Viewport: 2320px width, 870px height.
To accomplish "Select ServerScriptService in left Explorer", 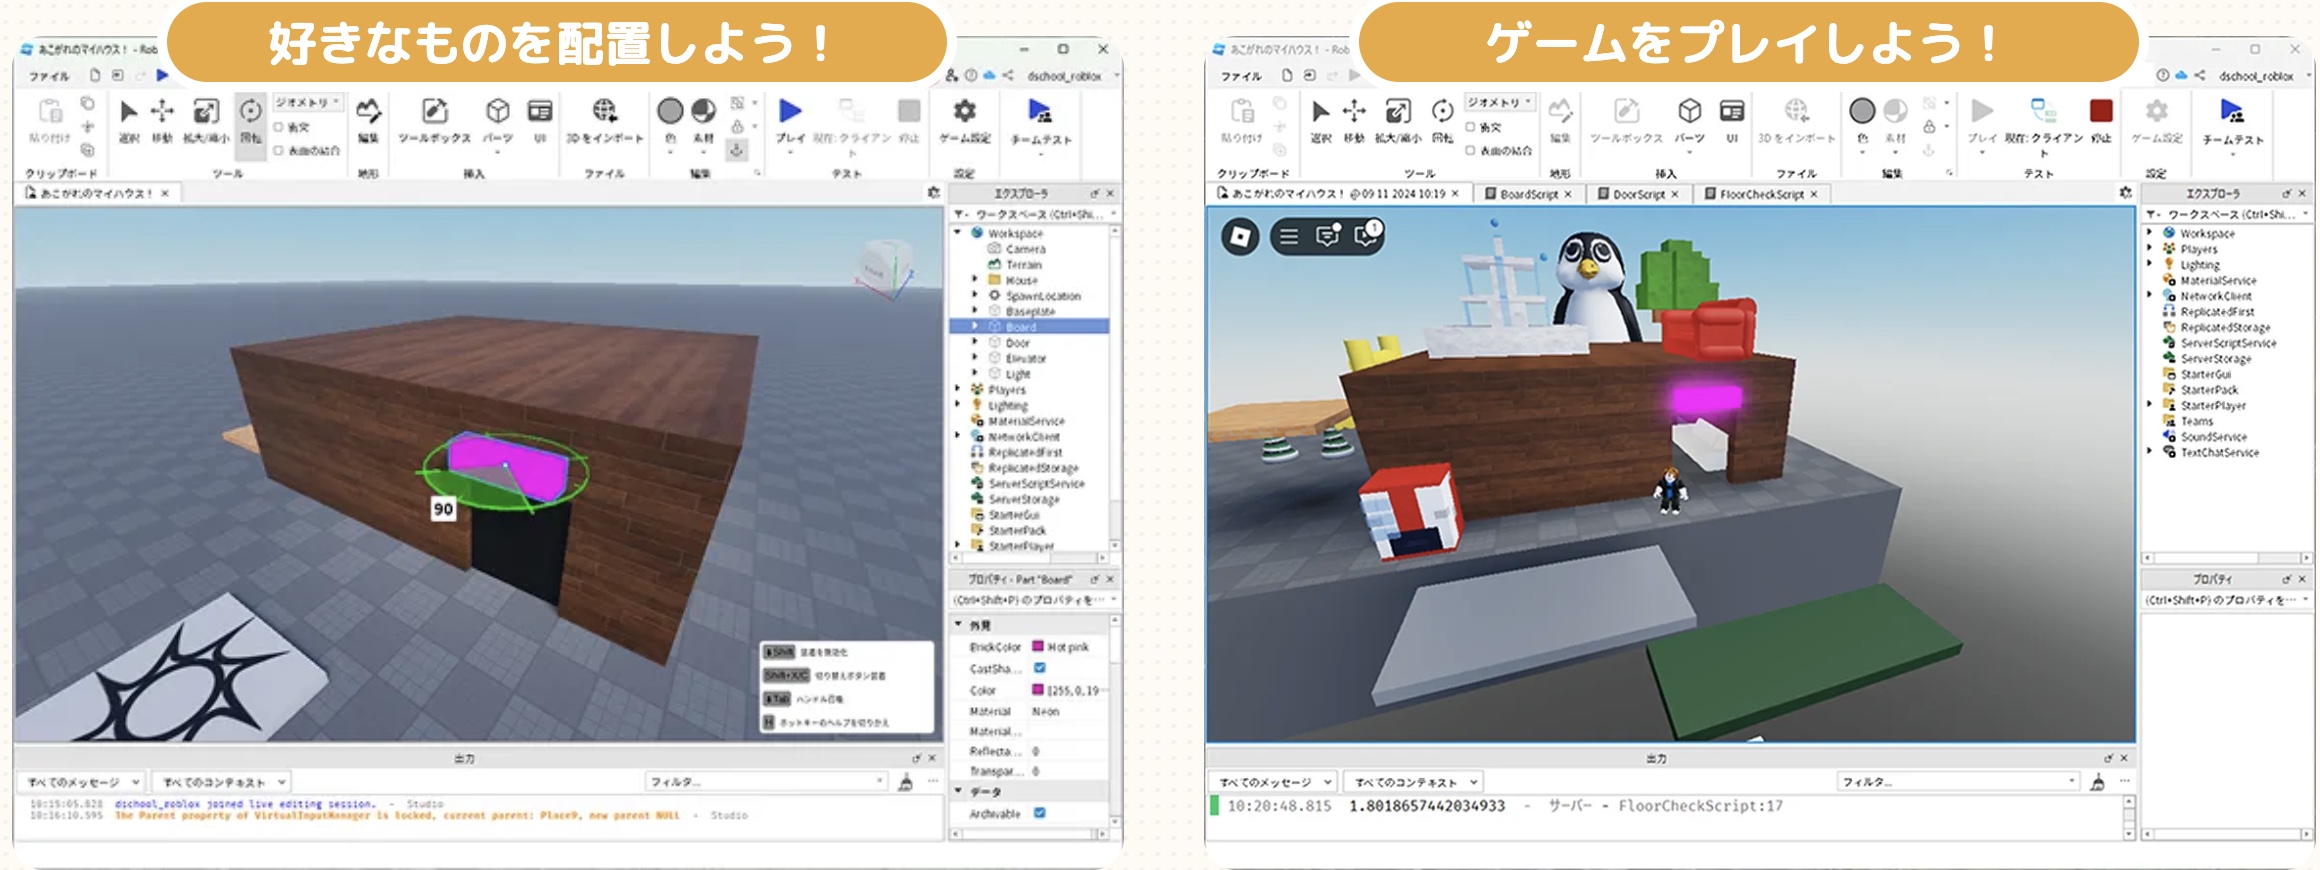I will coord(1036,484).
